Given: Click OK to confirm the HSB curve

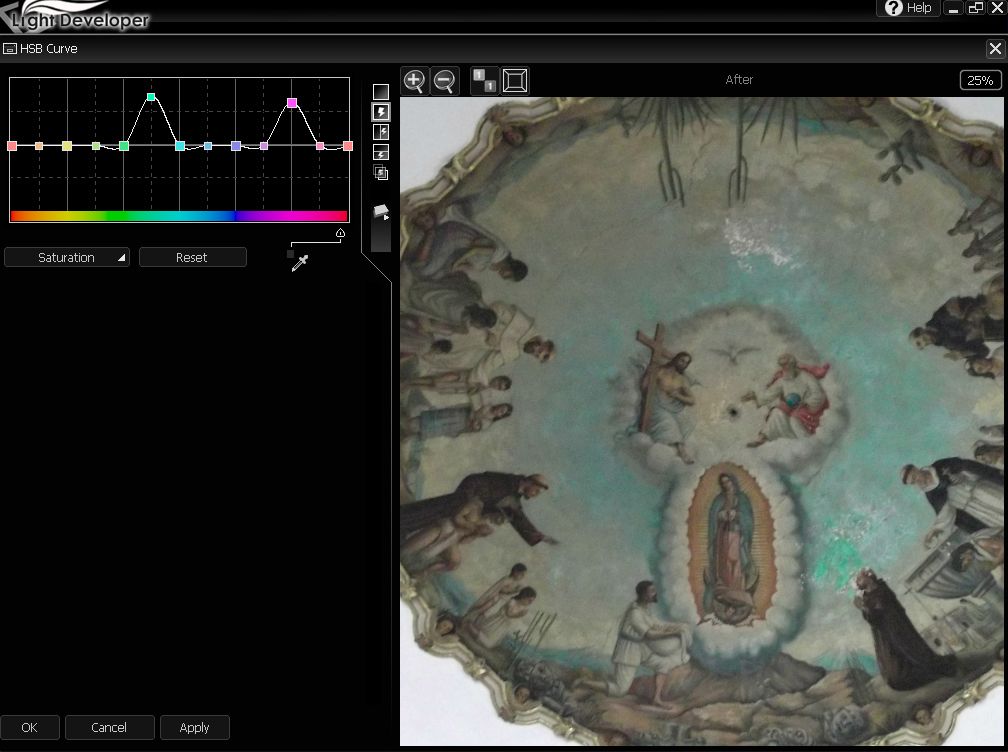Looking at the screenshot, I should pos(30,727).
